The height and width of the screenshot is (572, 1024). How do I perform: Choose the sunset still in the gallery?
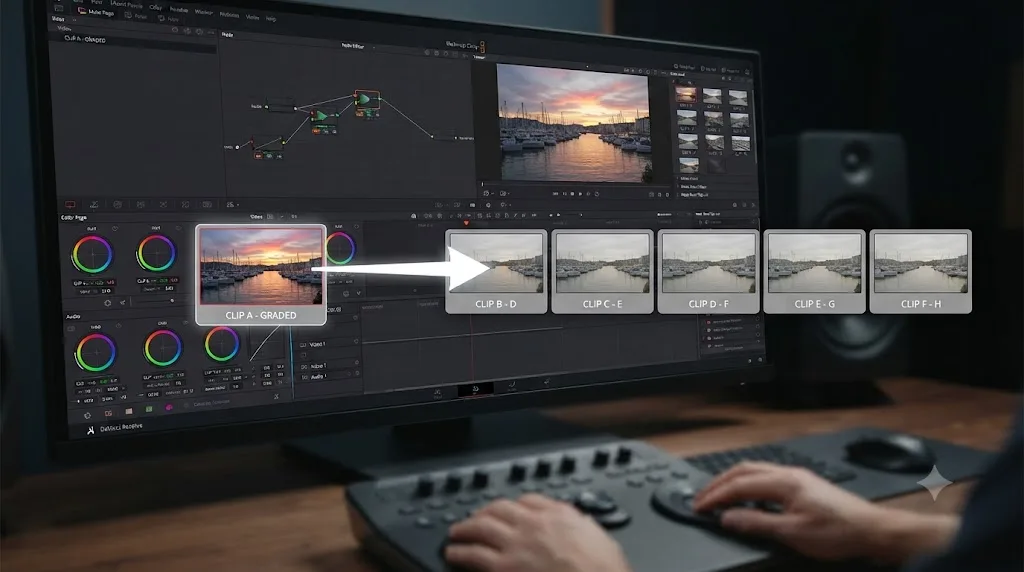685,97
